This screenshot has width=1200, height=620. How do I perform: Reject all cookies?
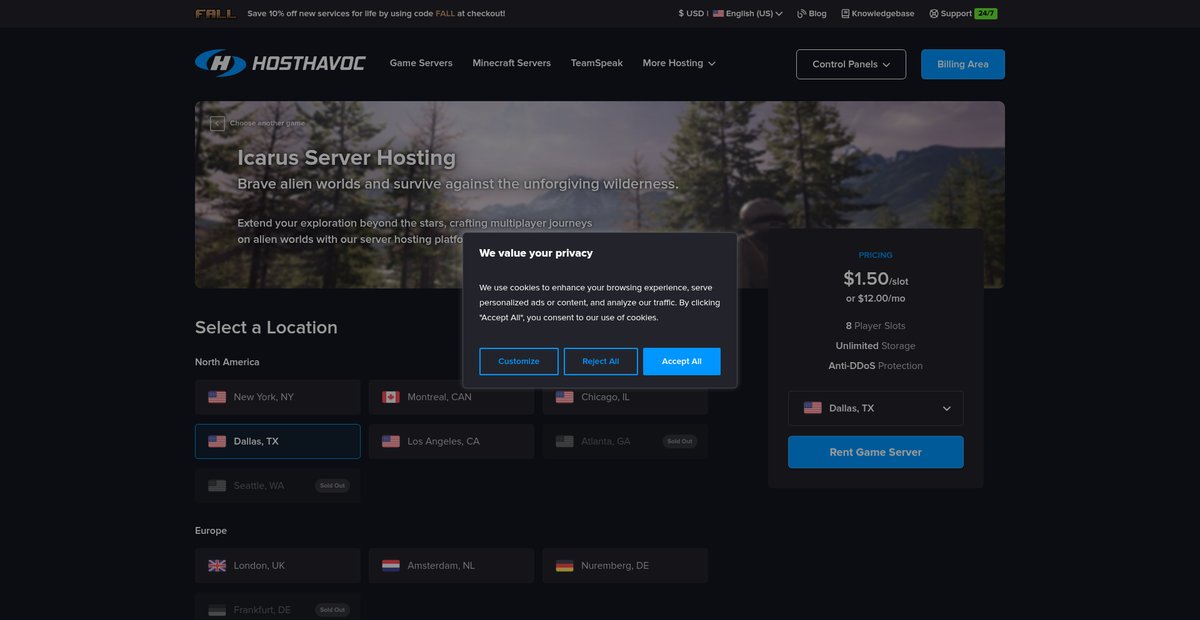pyautogui.click(x=601, y=361)
